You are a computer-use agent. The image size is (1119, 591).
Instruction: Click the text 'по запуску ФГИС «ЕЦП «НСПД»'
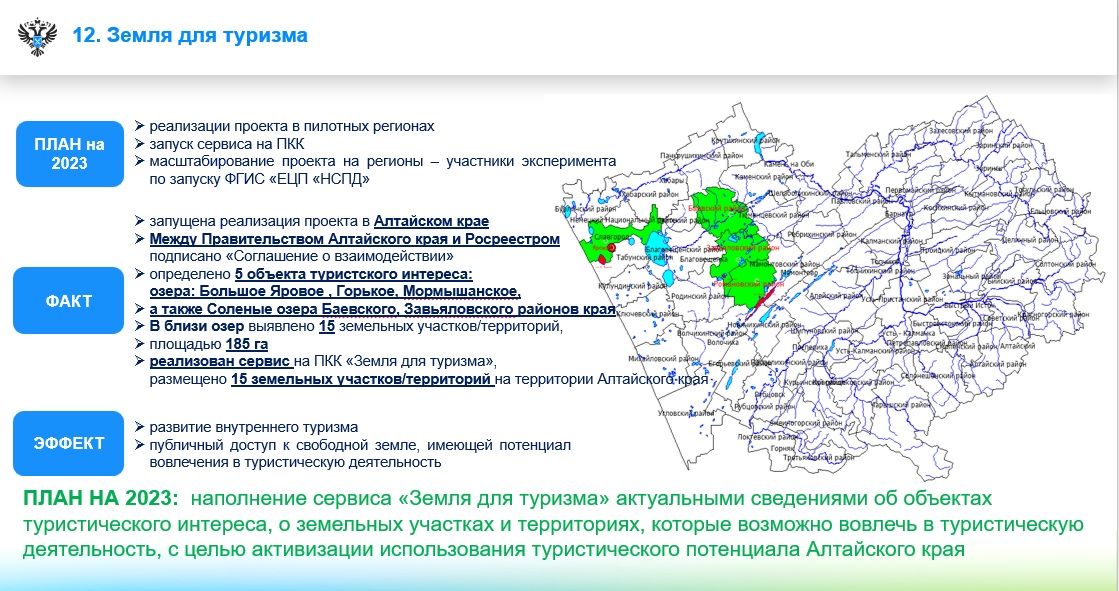(260, 179)
